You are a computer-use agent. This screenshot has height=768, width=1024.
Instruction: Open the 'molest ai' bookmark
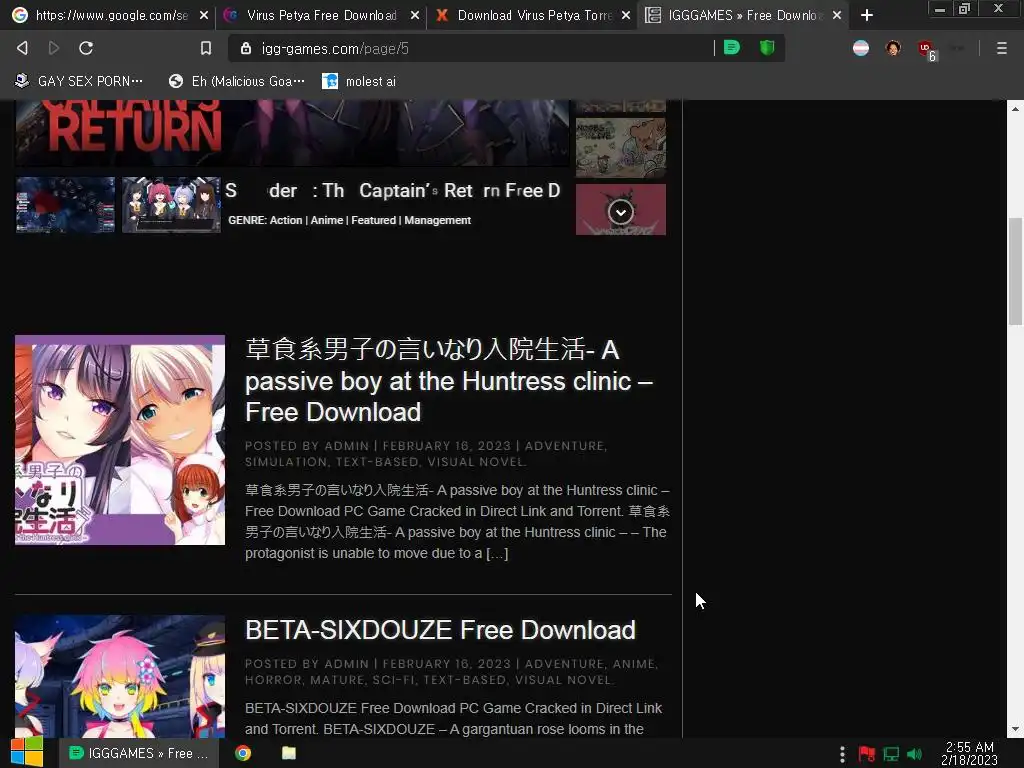click(x=359, y=81)
